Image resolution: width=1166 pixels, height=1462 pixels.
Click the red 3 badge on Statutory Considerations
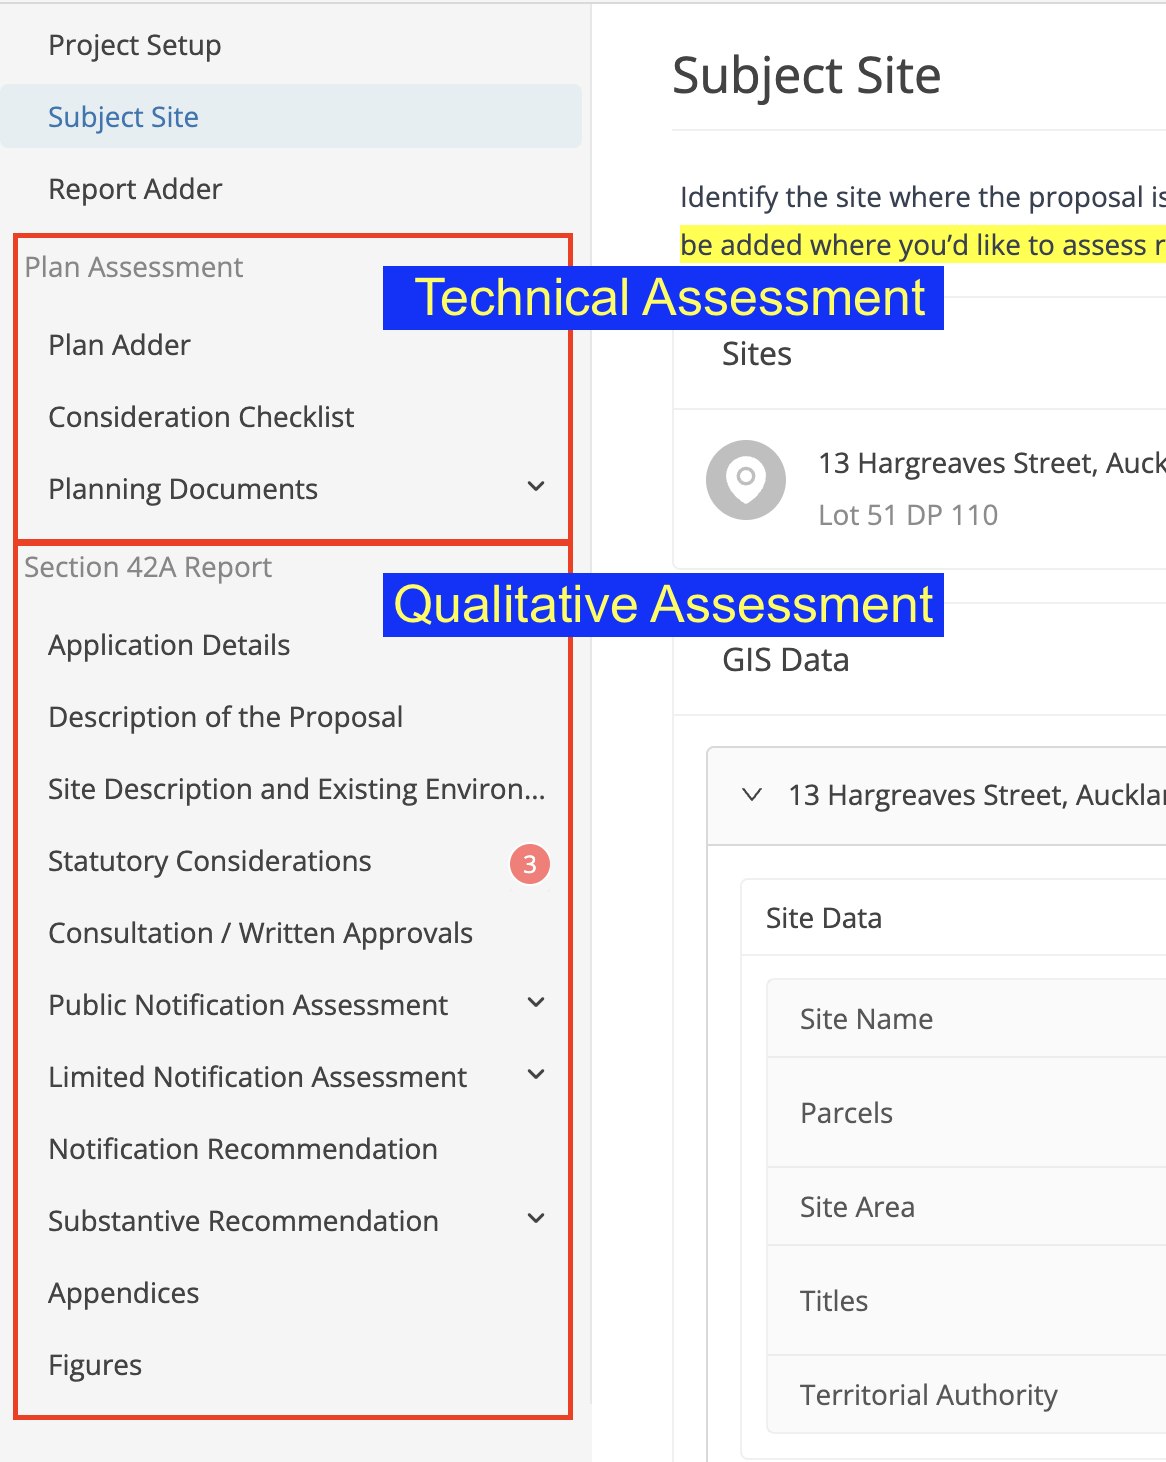click(530, 864)
